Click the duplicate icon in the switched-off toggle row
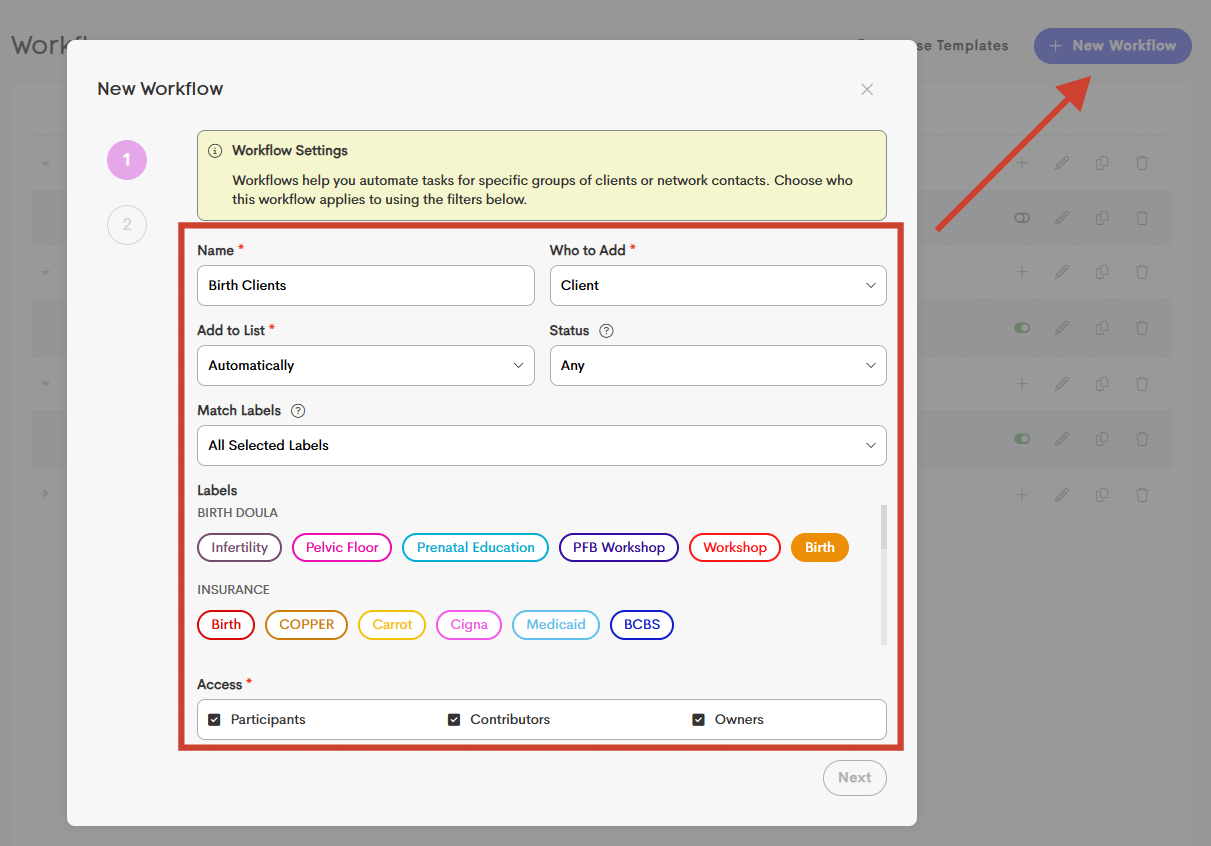Screen dimensions: 1211x846 1102,218
